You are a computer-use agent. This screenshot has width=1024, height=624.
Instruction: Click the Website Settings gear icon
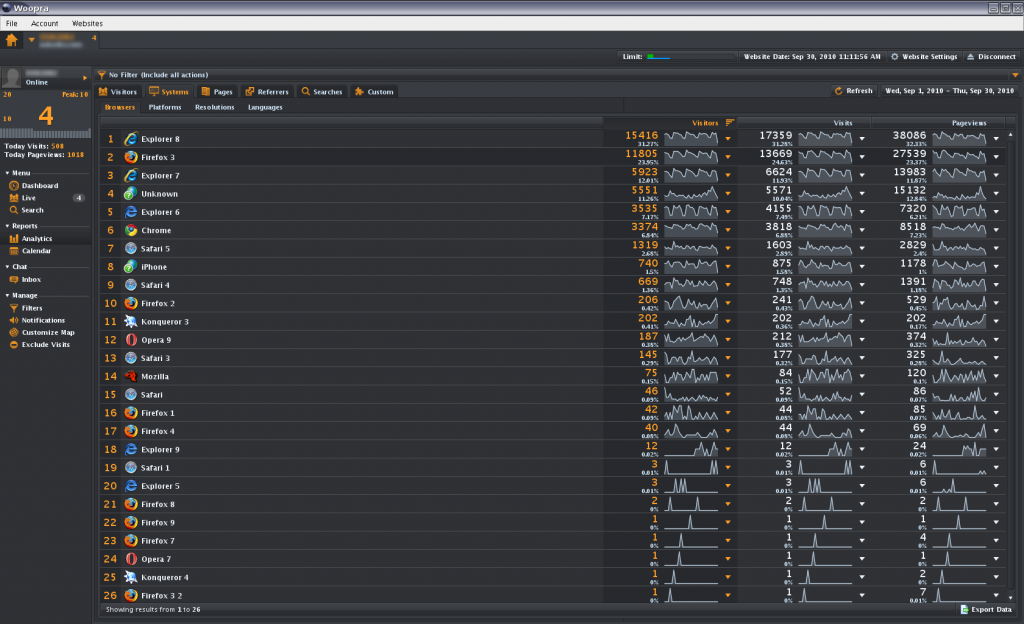[895, 57]
